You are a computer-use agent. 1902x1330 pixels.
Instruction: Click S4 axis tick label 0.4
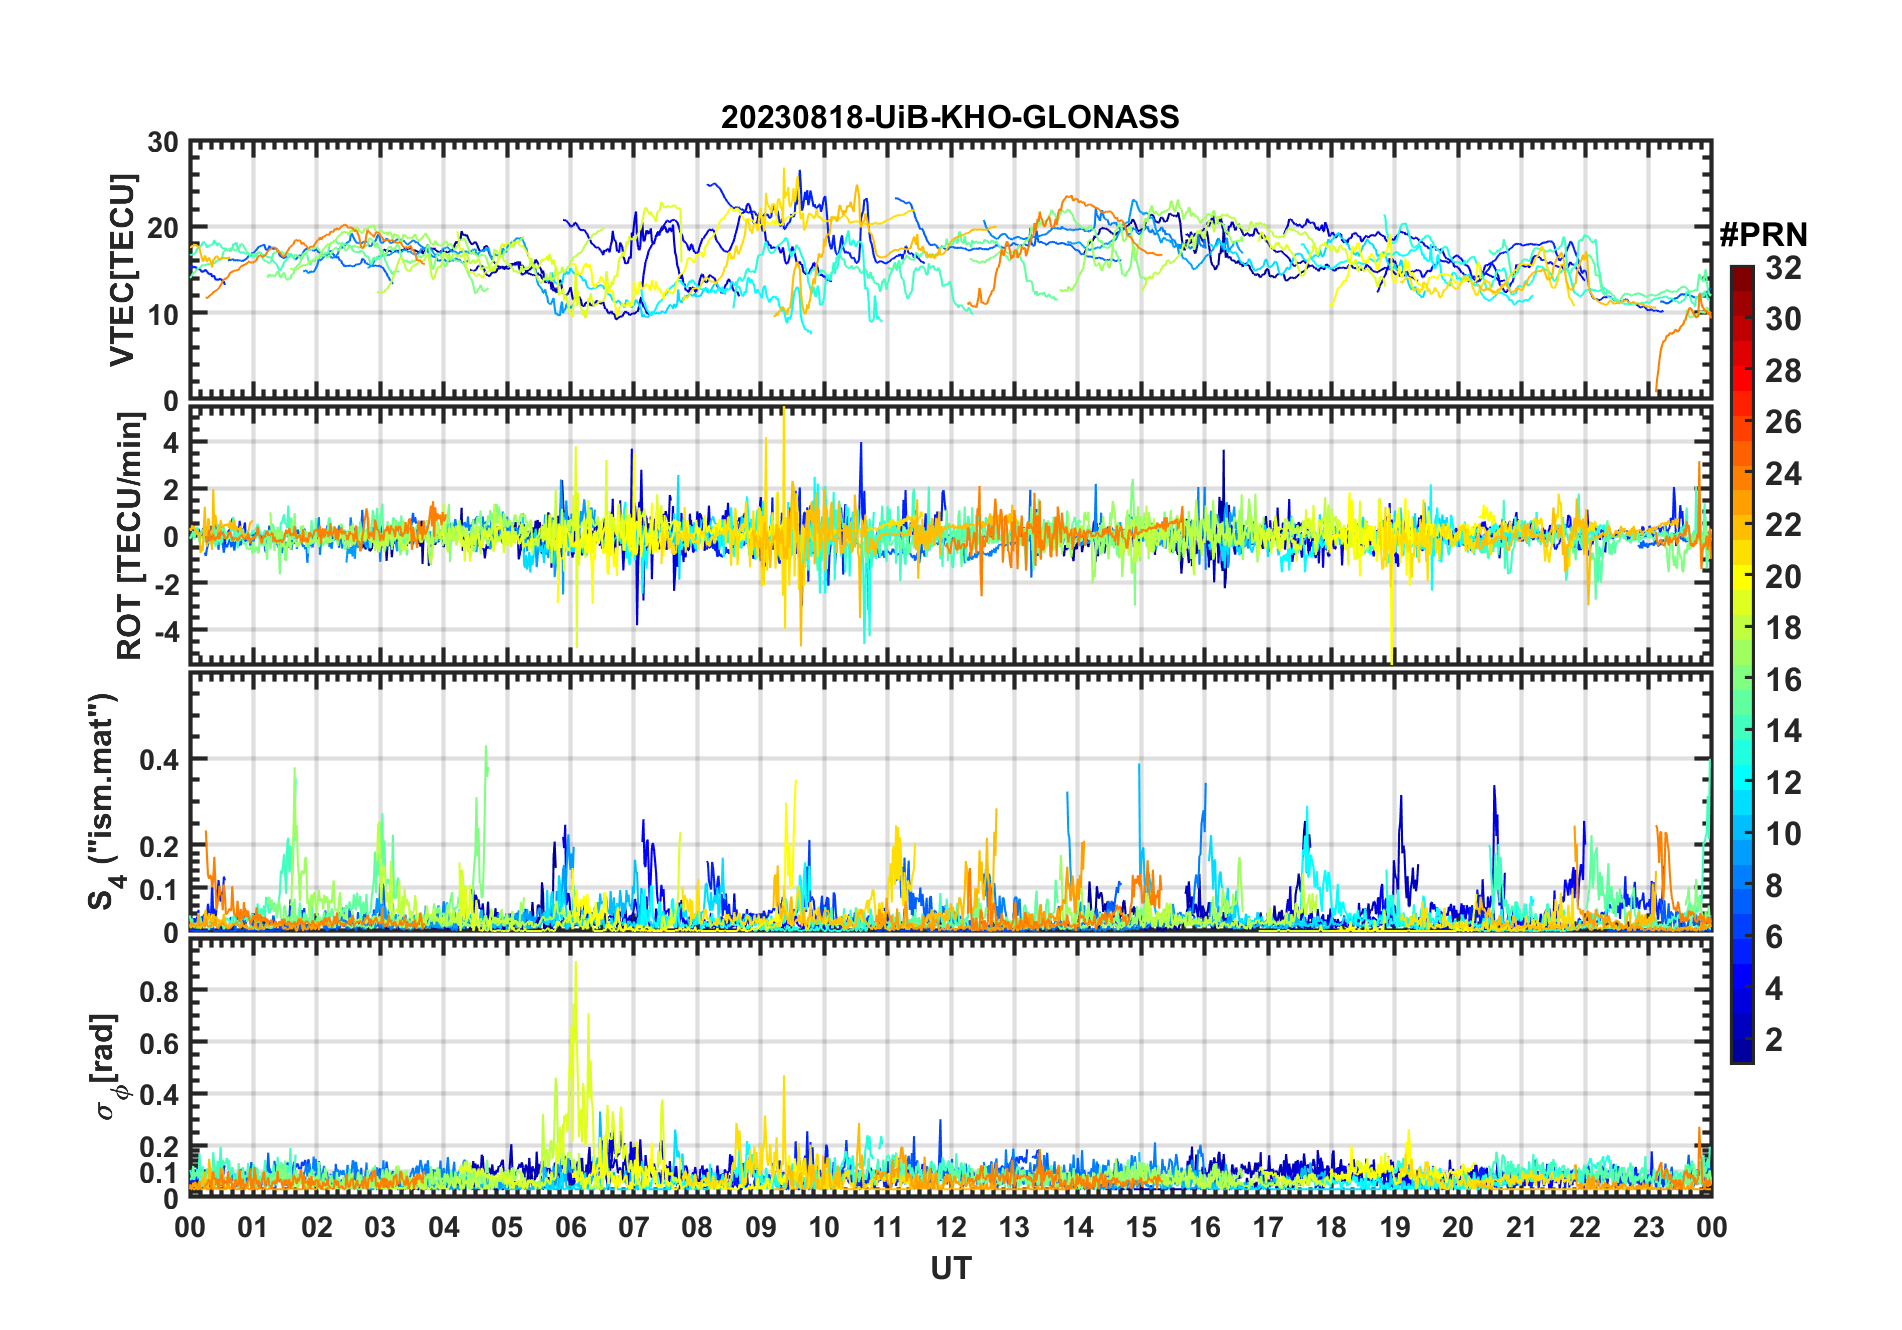coord(159,760)
